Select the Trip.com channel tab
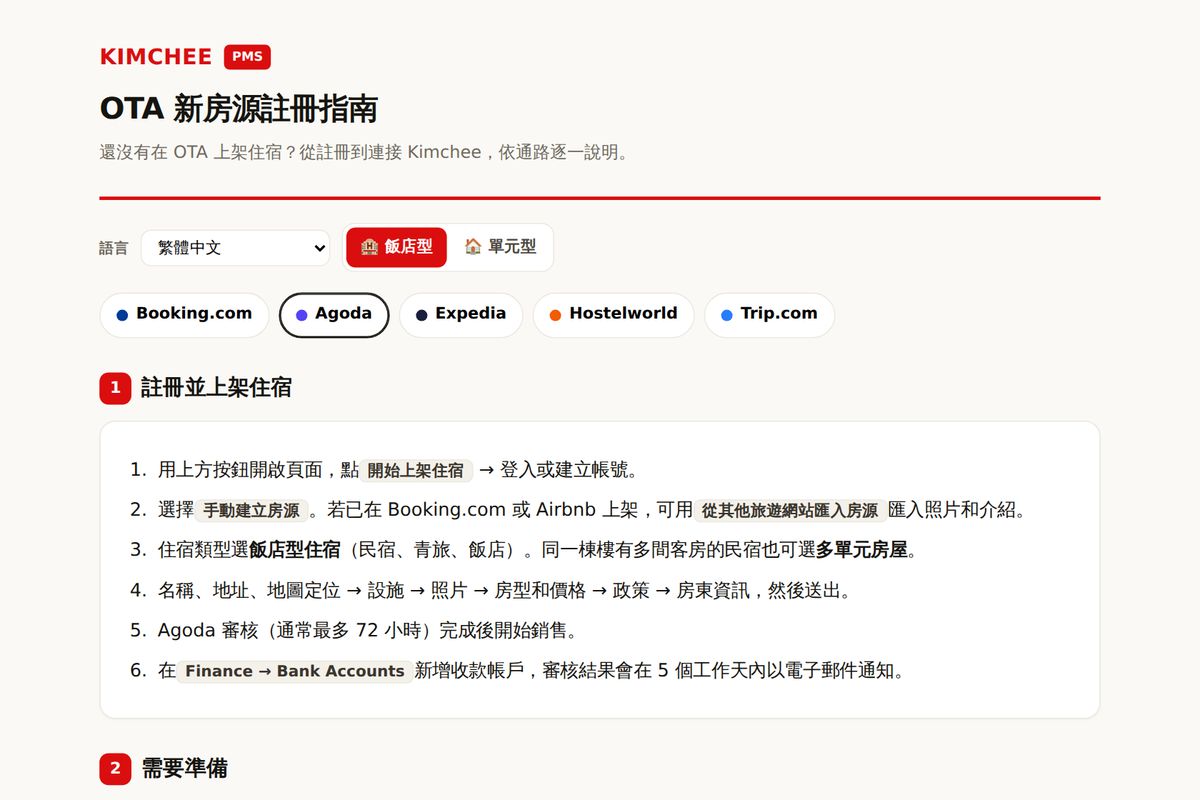This screenshot has width=1200, height=800. click(769, 315)
